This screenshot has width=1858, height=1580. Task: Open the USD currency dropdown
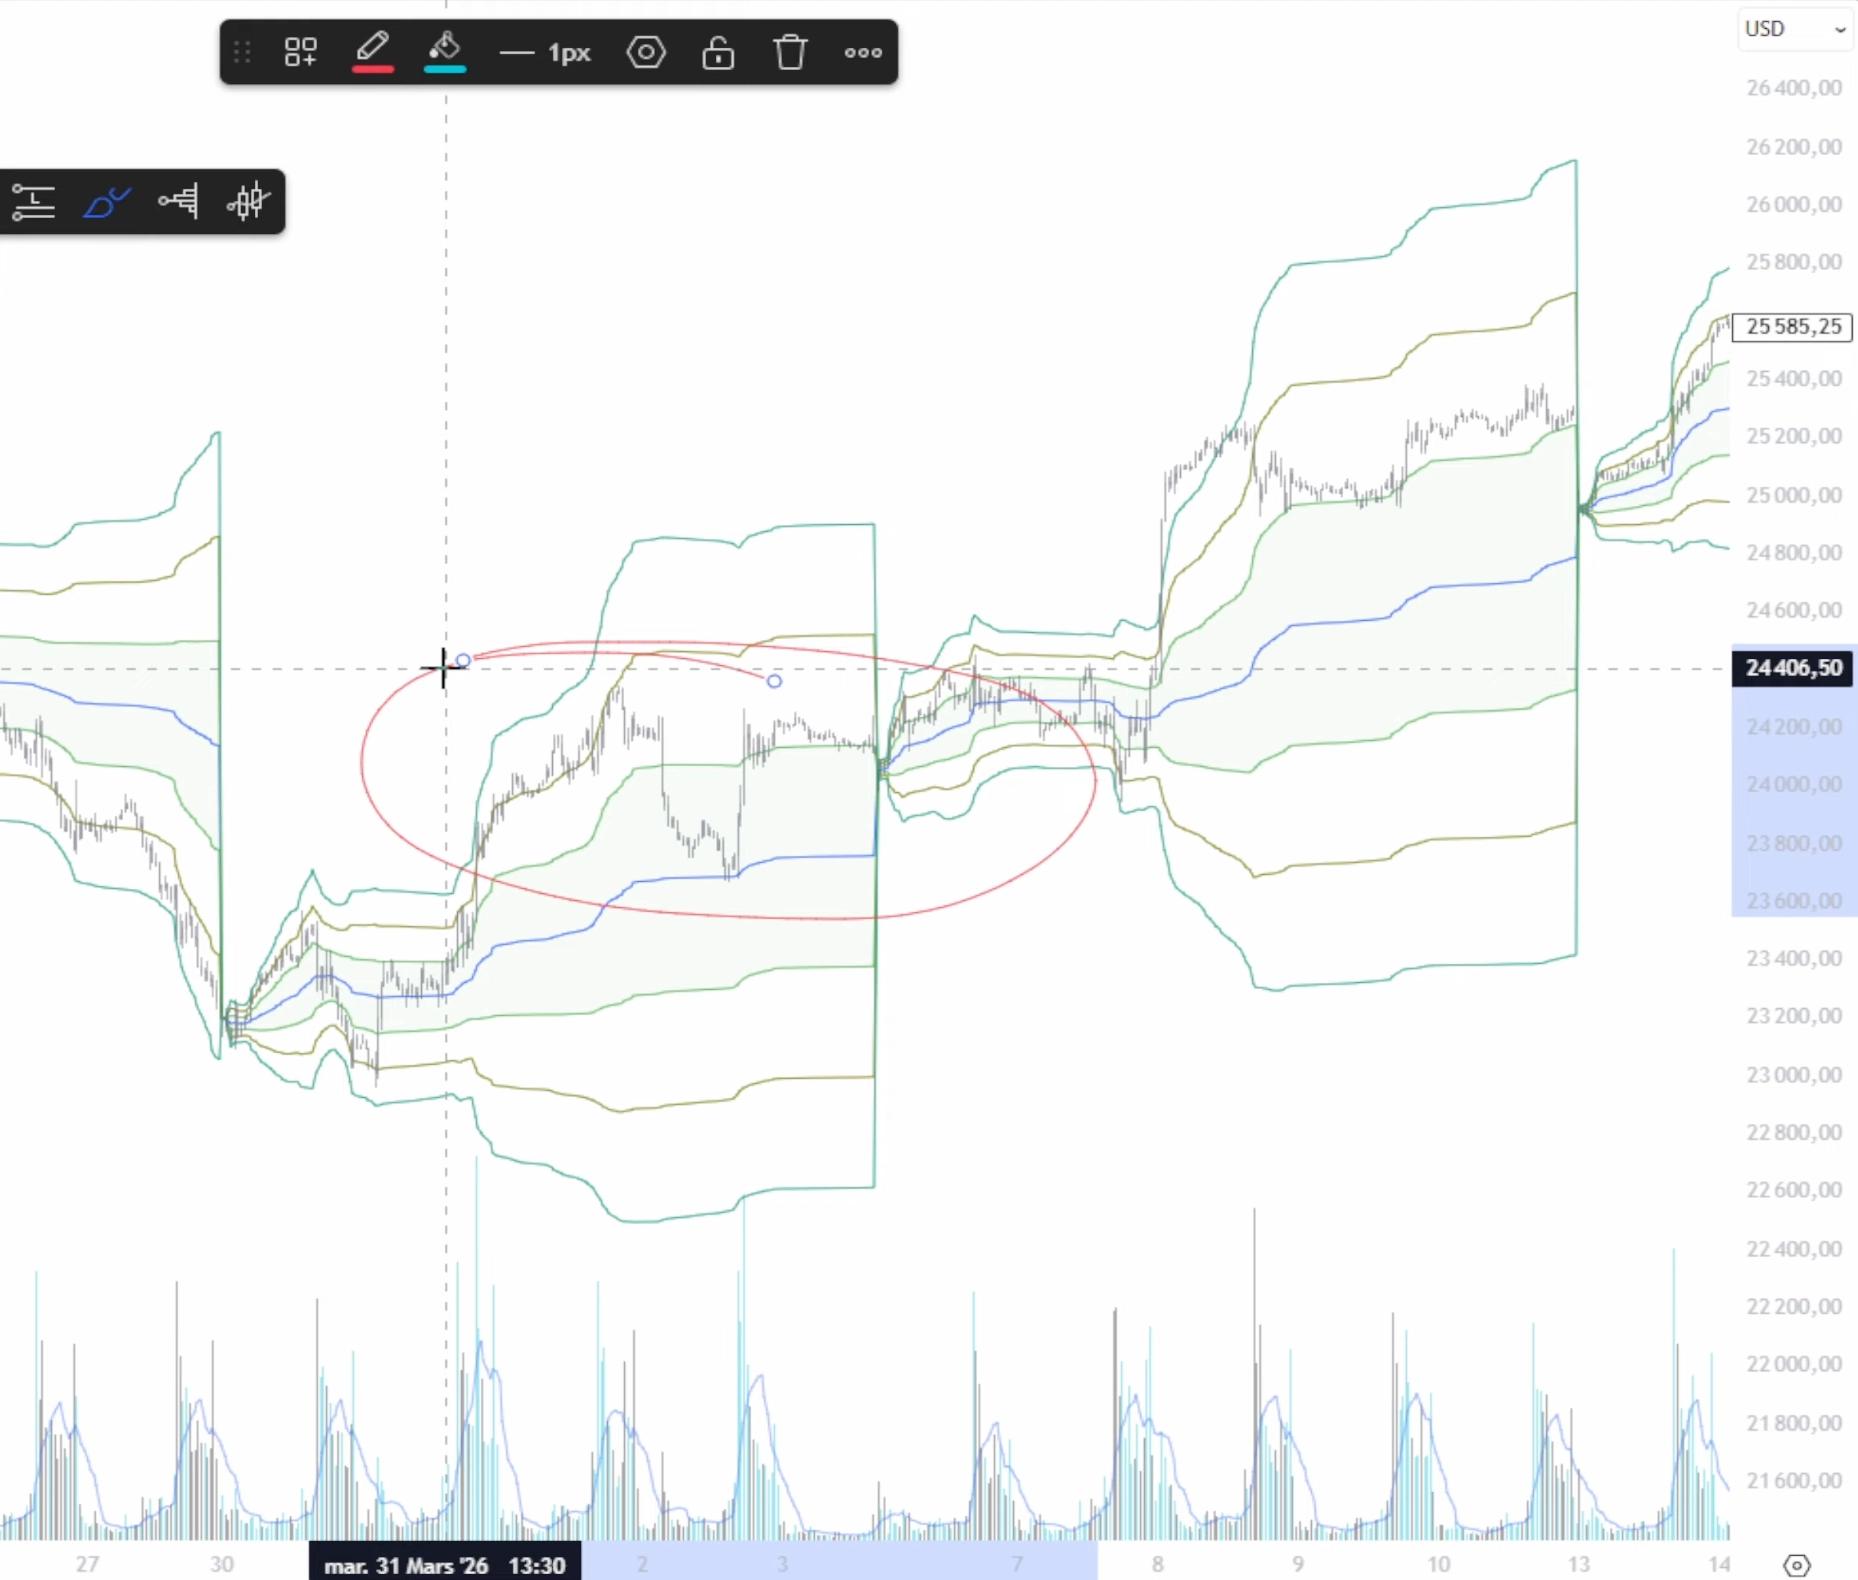coord(1794,29)
